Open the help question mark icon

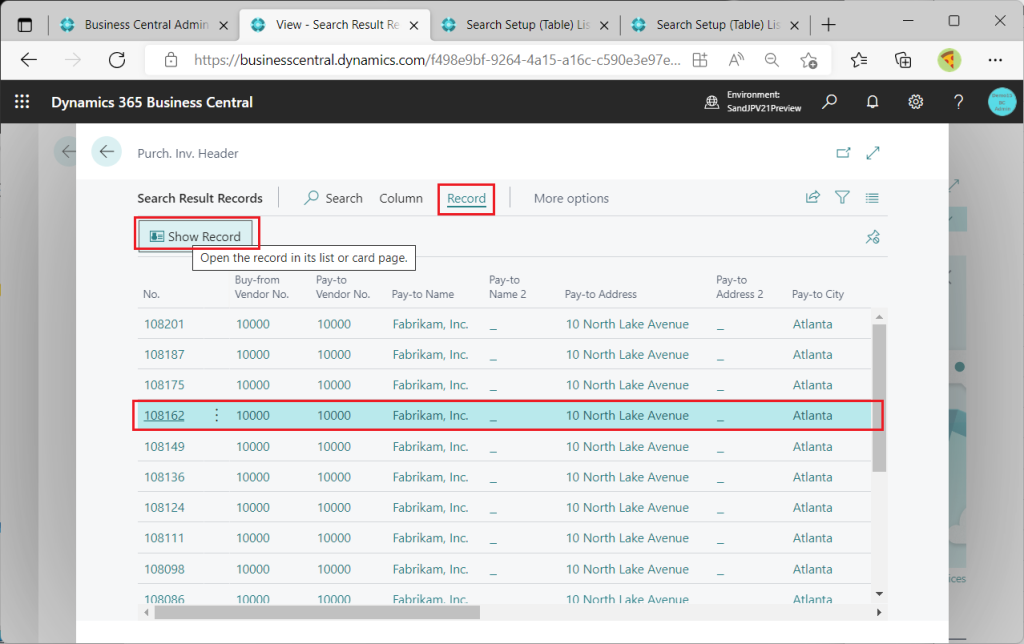tap(958, 102)
